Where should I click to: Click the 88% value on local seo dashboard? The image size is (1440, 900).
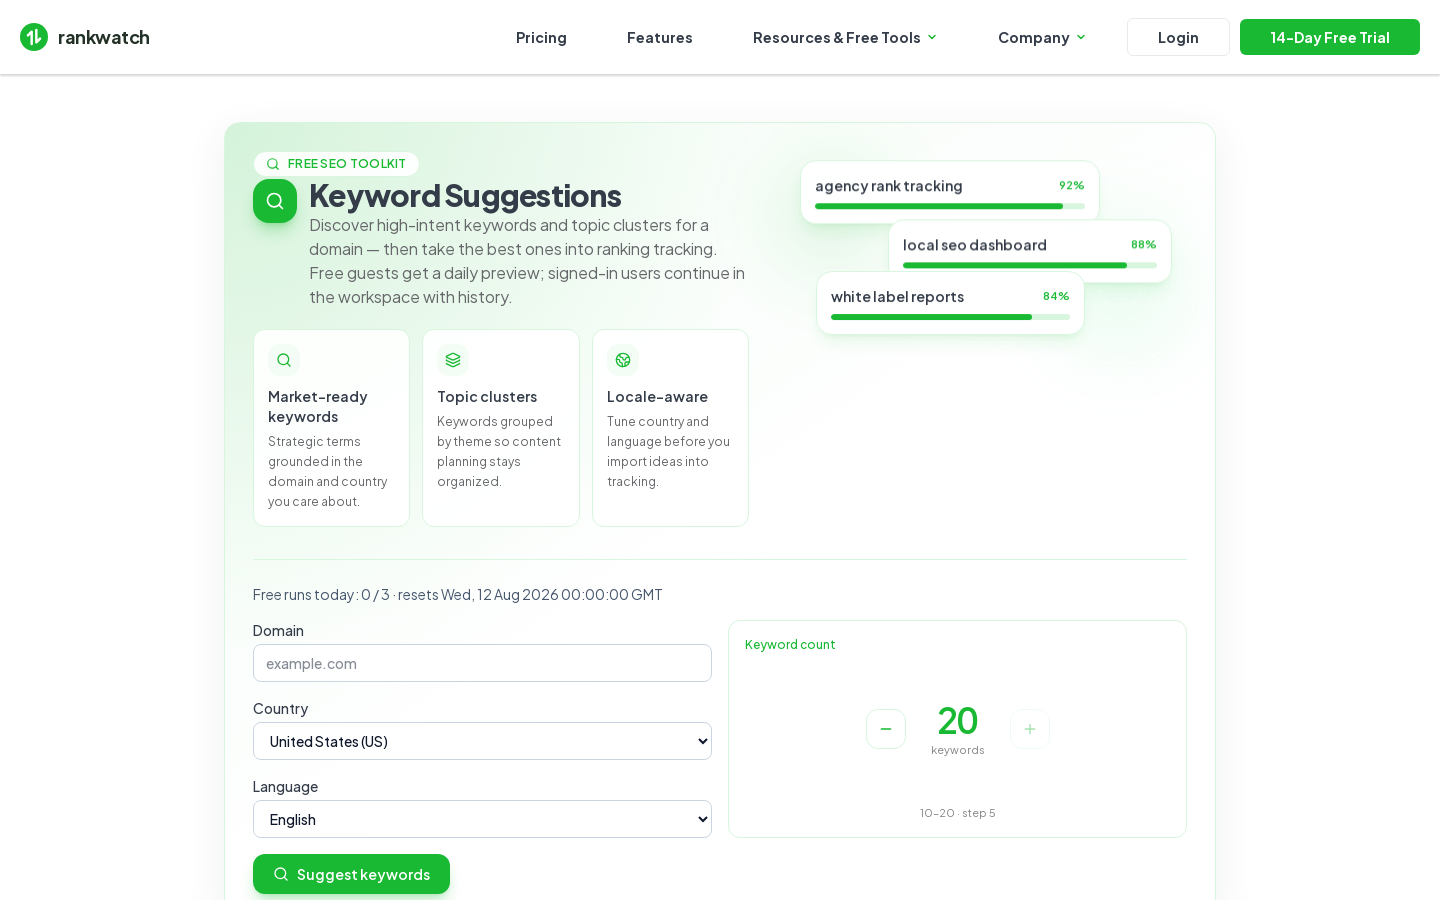point(1144,245)
